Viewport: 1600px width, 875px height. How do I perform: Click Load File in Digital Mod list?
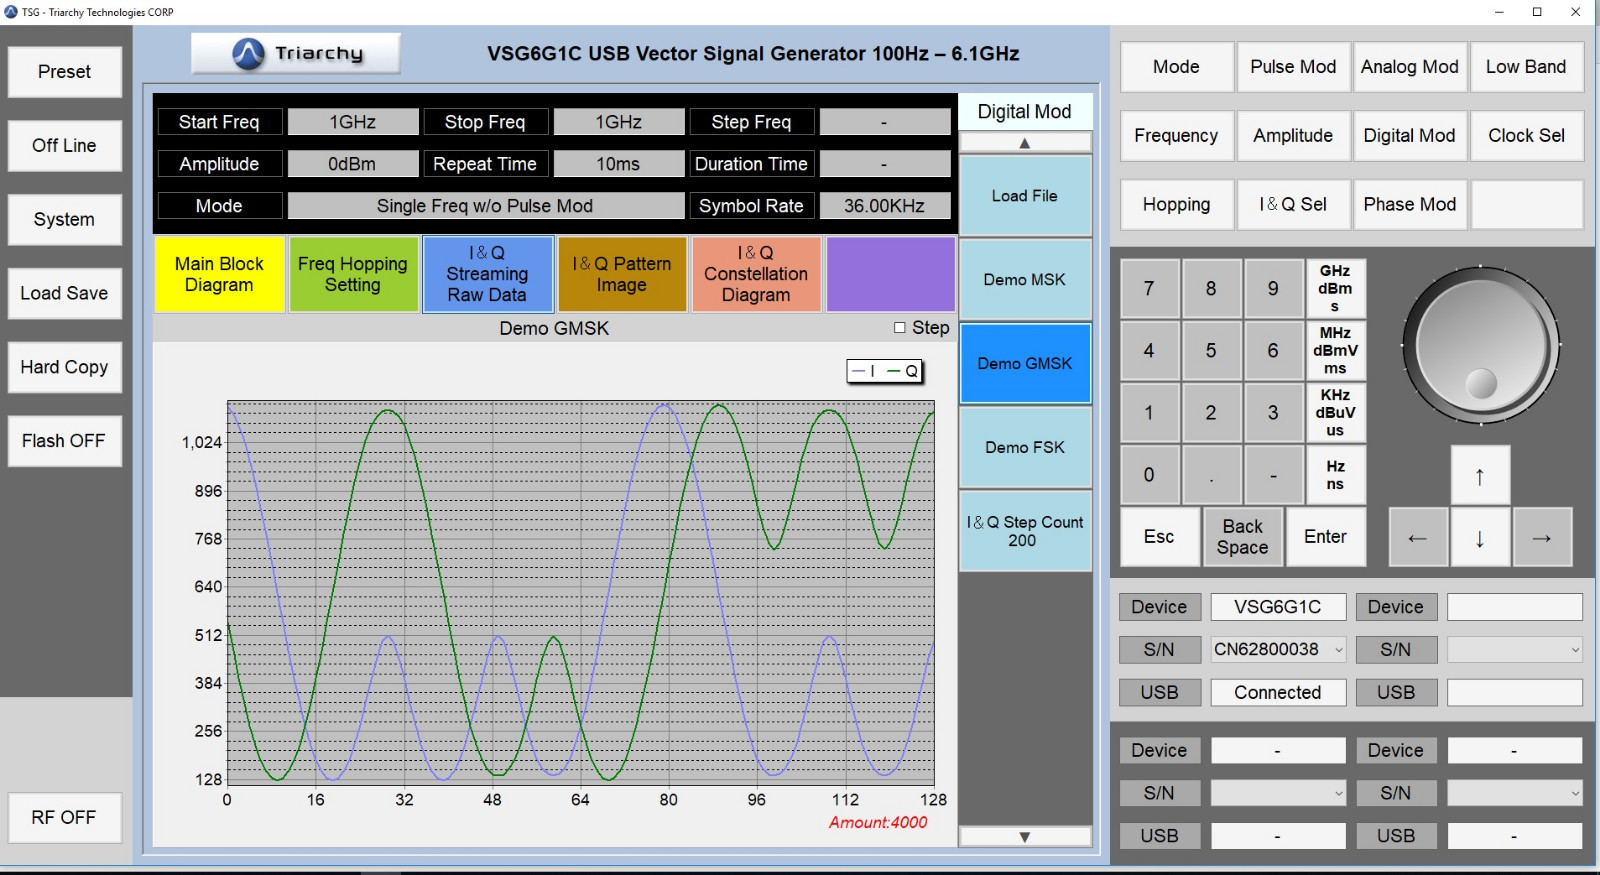tap(1025, 196)
